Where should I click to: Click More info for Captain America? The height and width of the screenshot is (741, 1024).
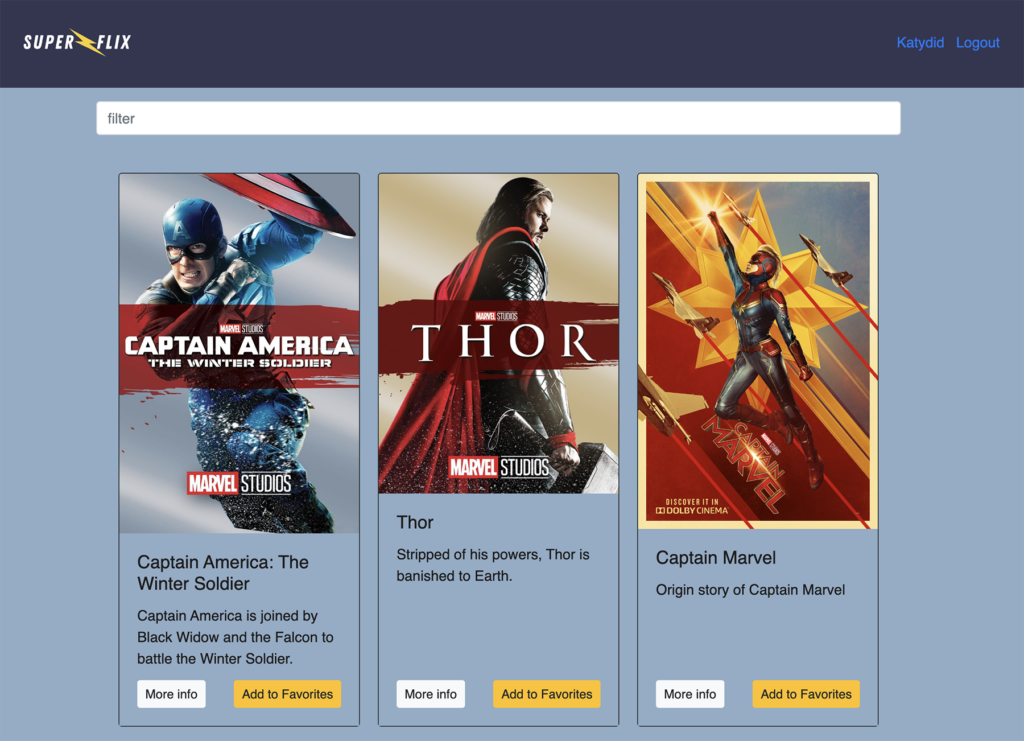(171, 694)
